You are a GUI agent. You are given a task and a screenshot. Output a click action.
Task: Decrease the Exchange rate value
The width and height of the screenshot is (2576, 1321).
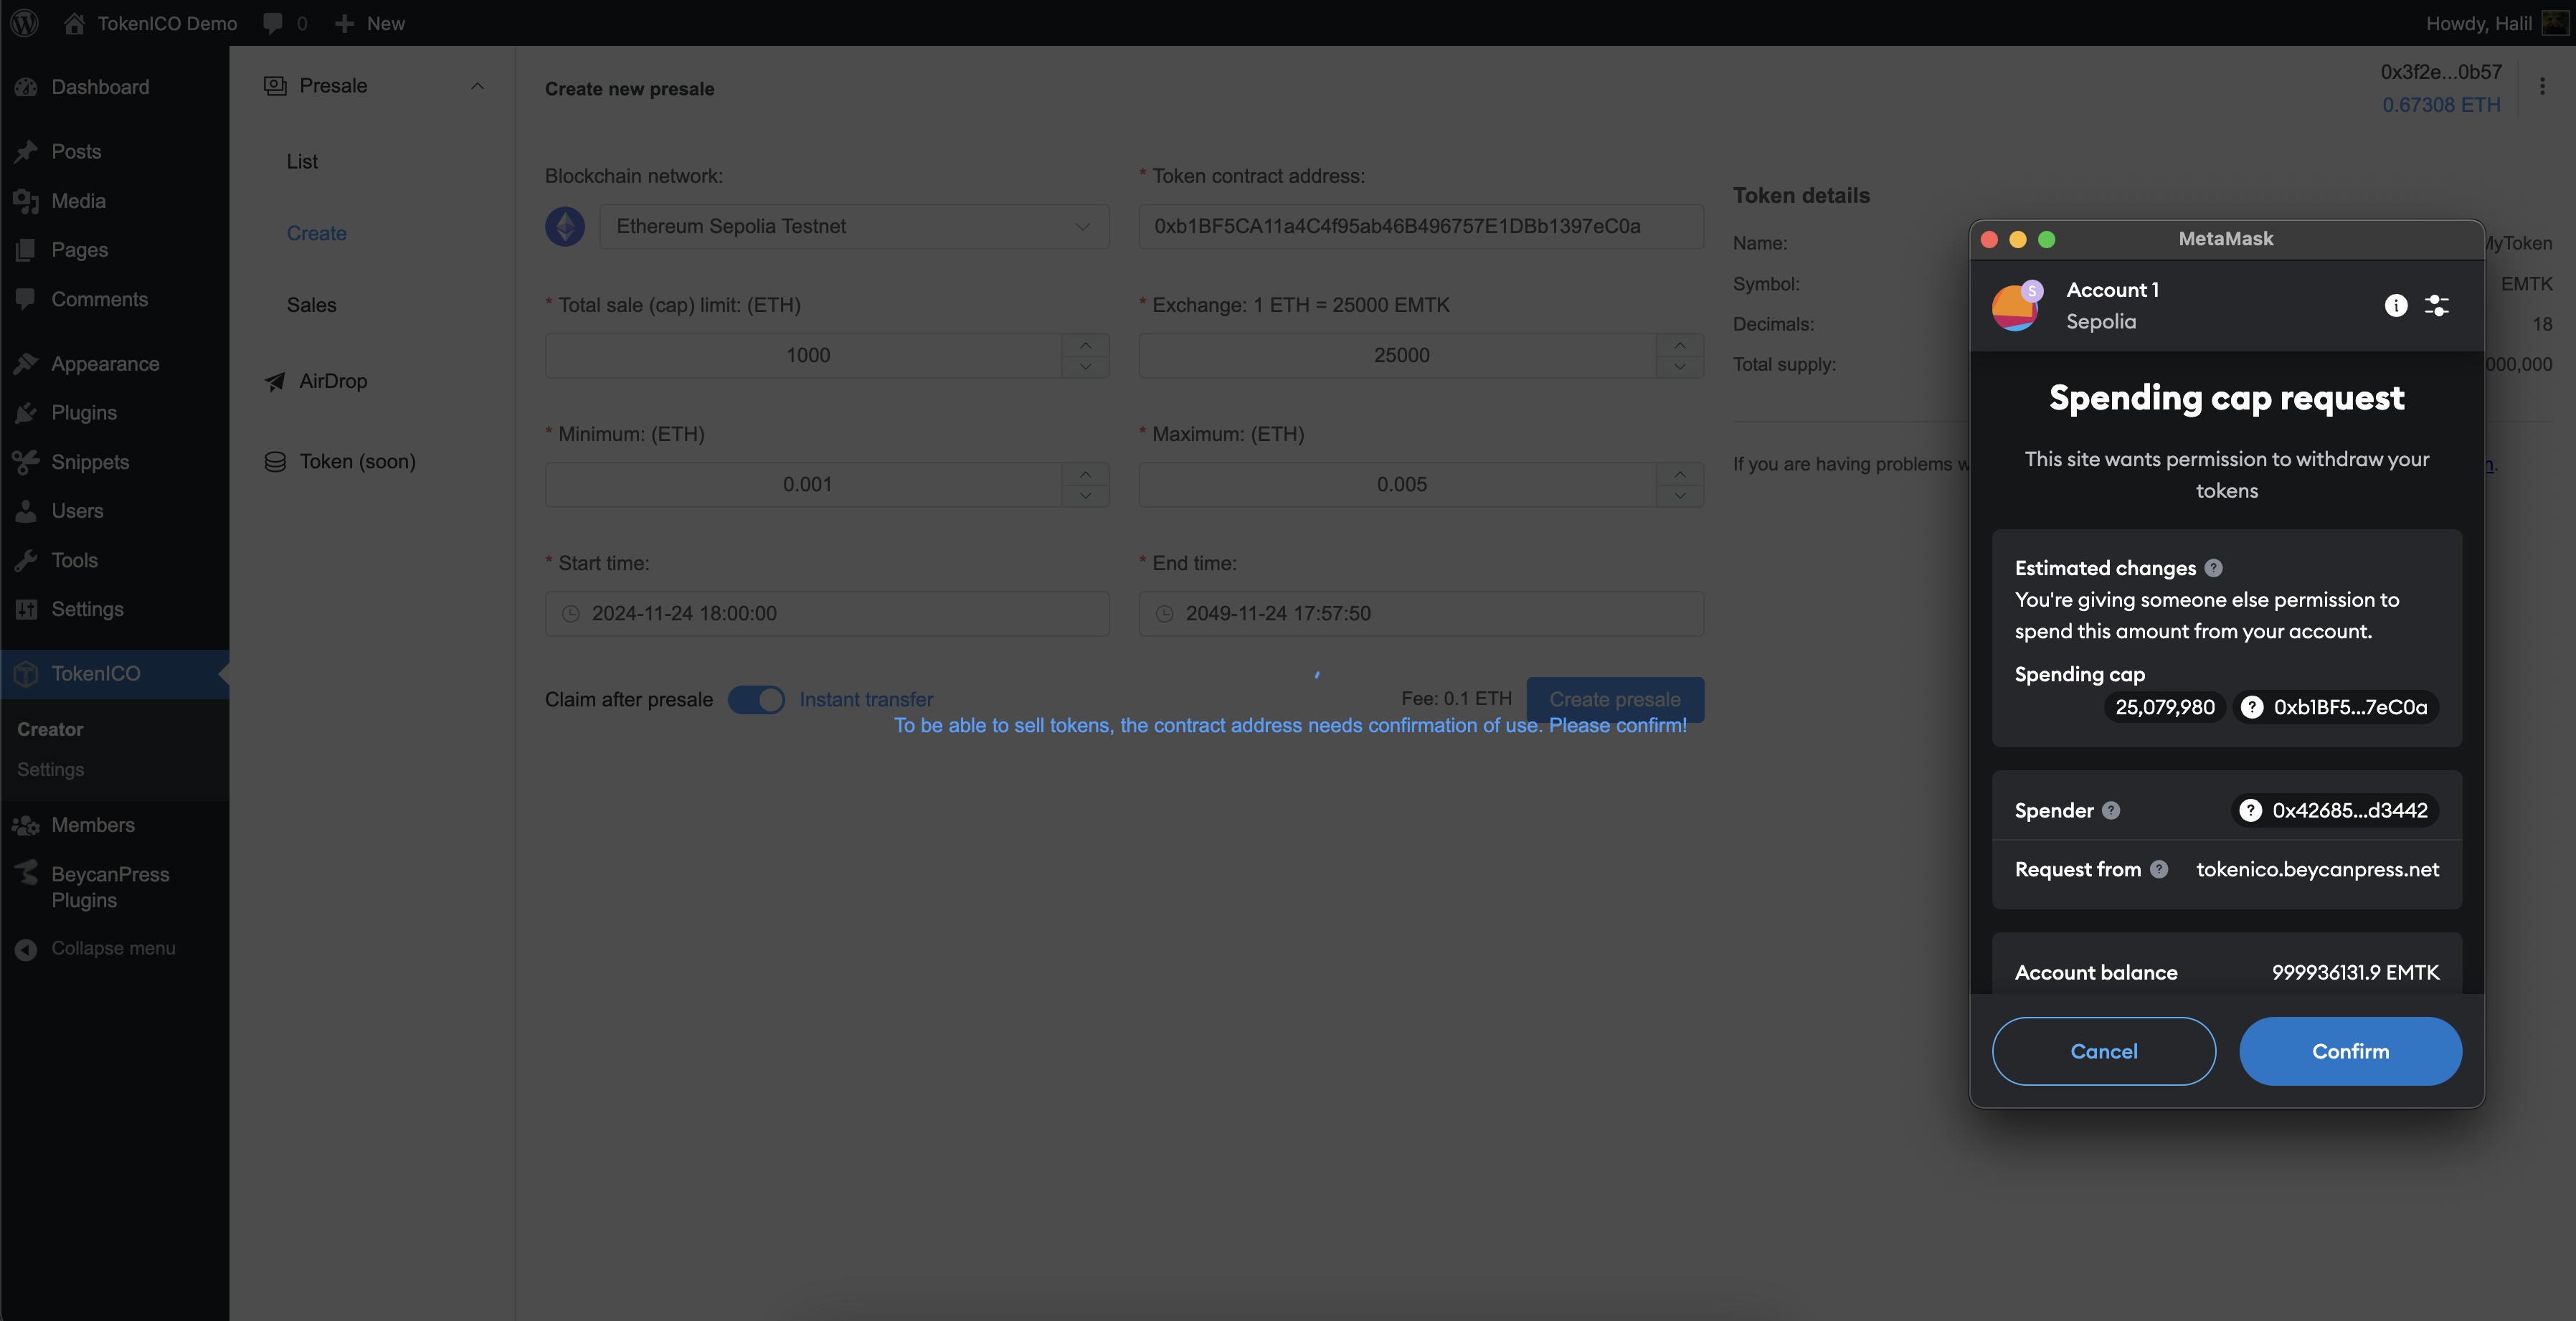coord(1680,367)
